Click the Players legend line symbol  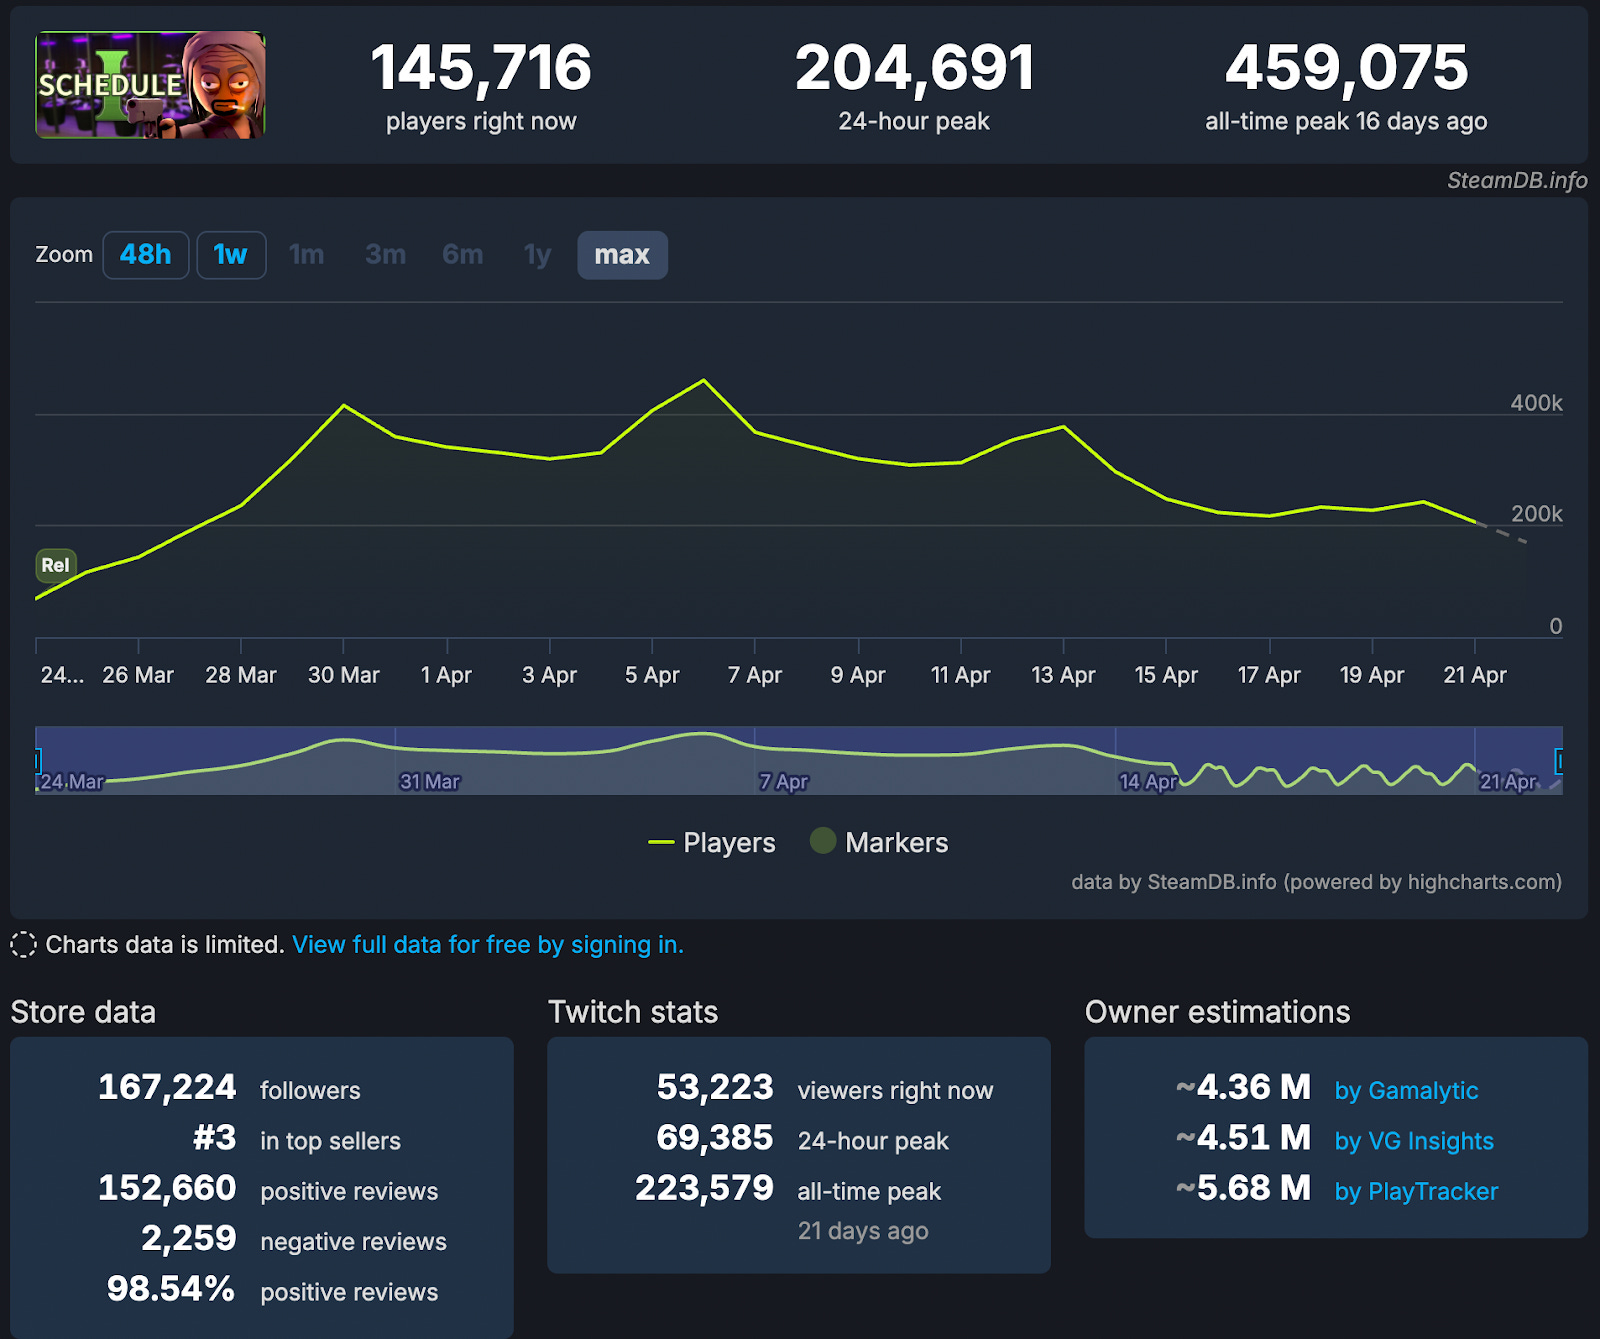click(661, 843)
